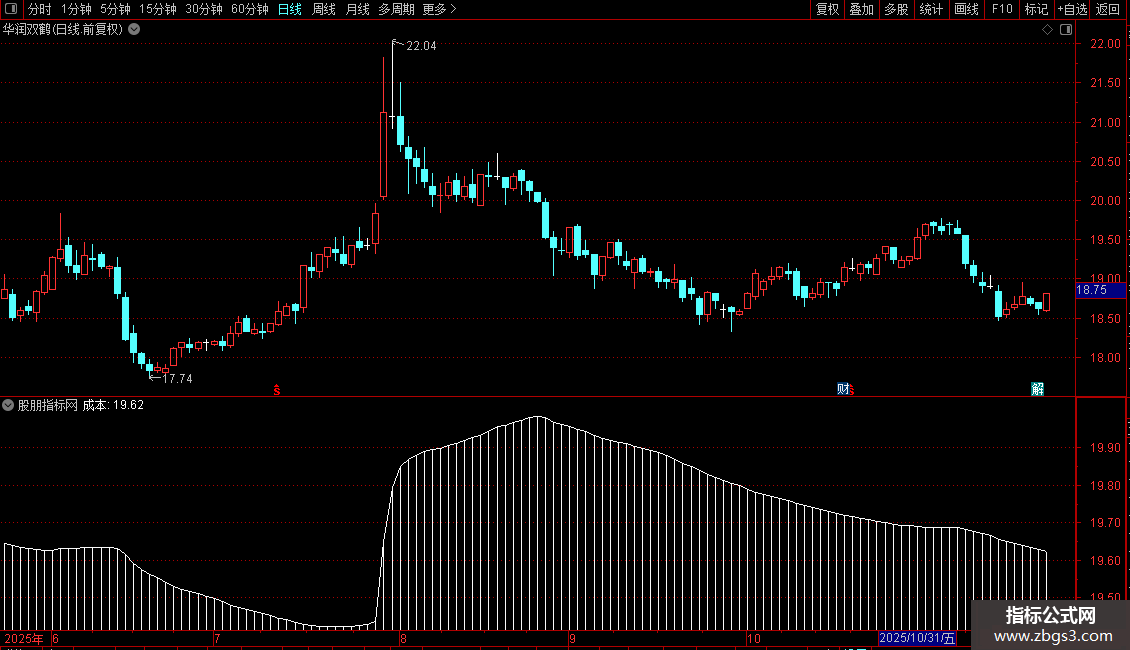Open the 统计 statistics button
1130x650 pixels.
(x=931, y=9)
